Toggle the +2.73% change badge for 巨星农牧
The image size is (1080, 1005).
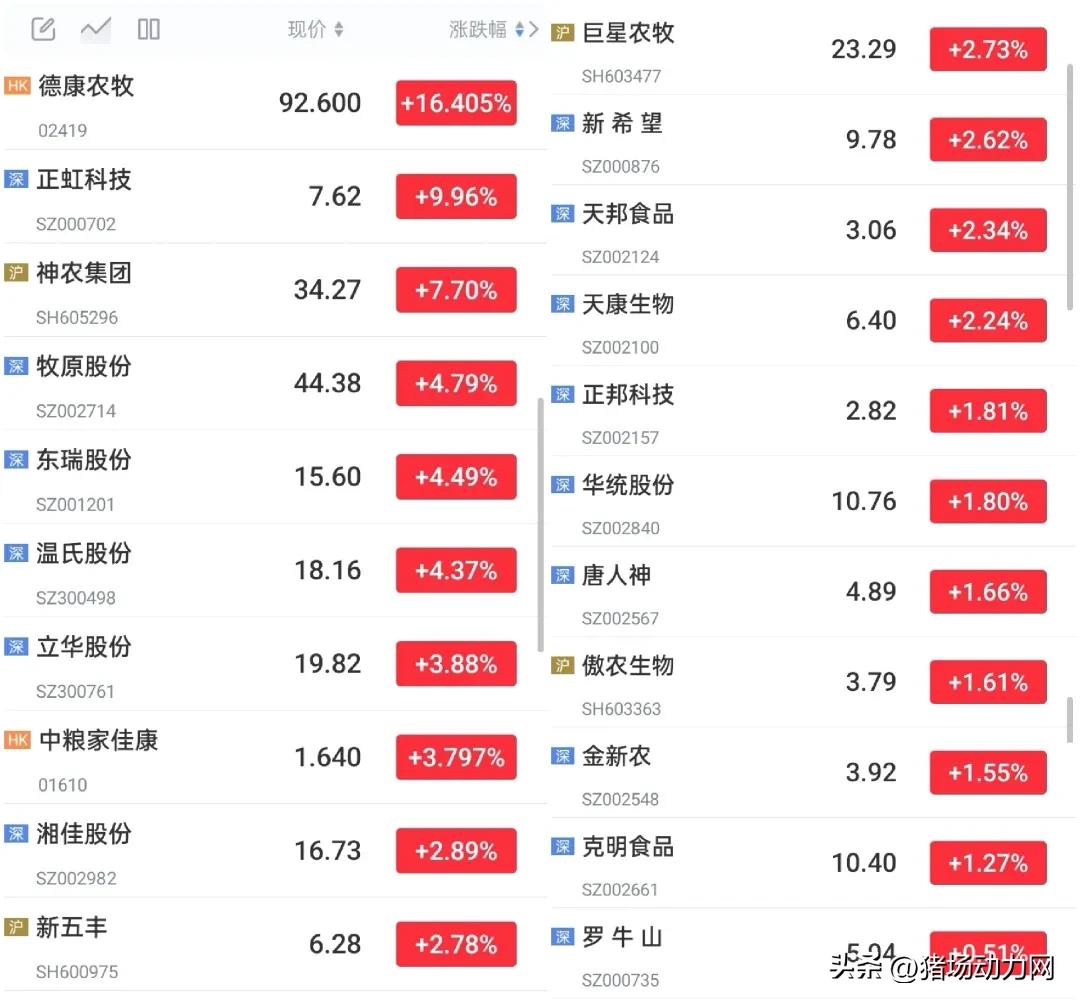pos(988,49)
